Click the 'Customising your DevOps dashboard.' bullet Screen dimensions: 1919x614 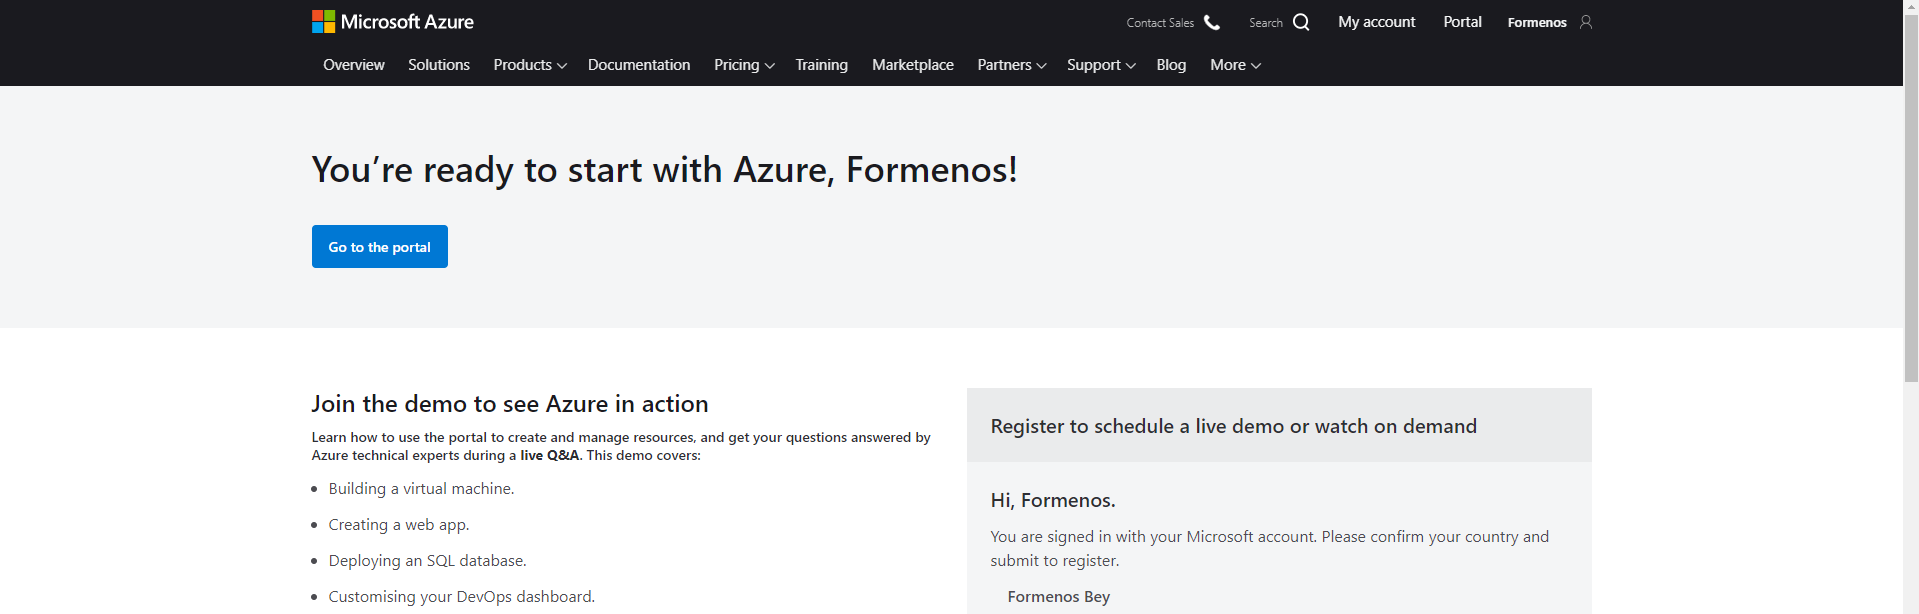point(462,597)
